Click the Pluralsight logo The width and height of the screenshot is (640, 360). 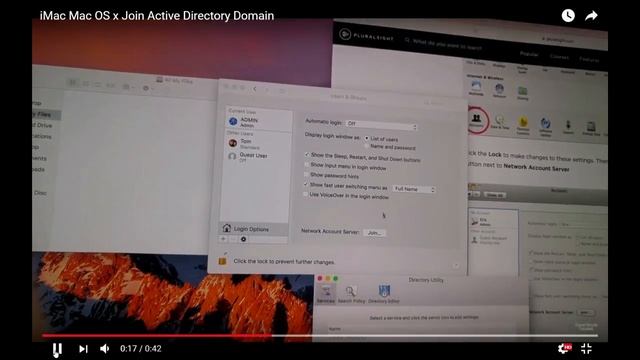[x=367, y=36]
